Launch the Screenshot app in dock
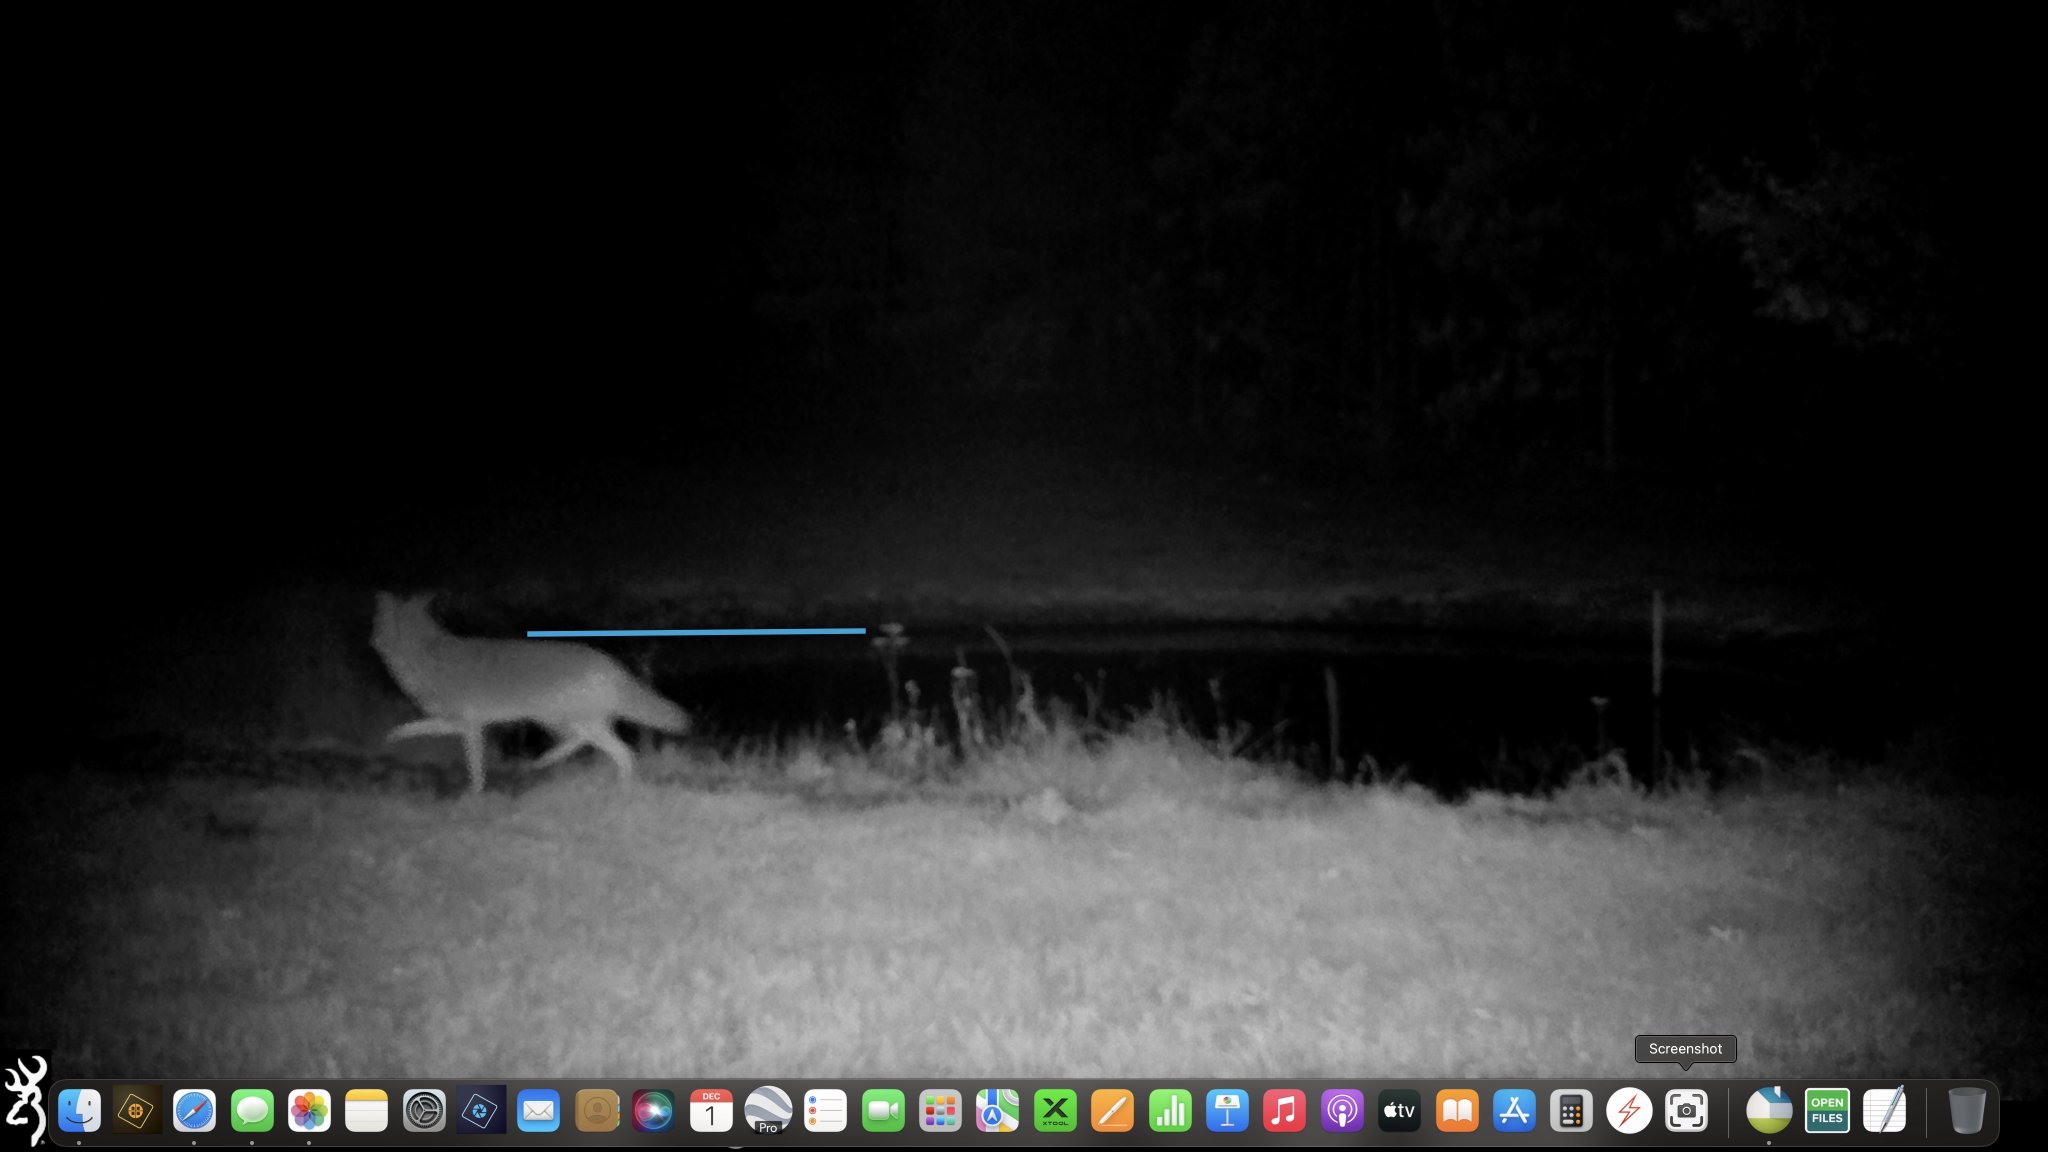Viewport: 2048px width, 1152px height. coord(1686,1111)
